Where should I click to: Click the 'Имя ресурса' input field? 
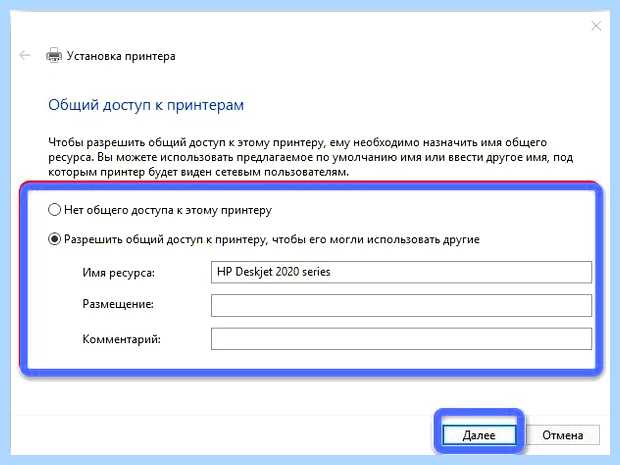click(401, 272)
